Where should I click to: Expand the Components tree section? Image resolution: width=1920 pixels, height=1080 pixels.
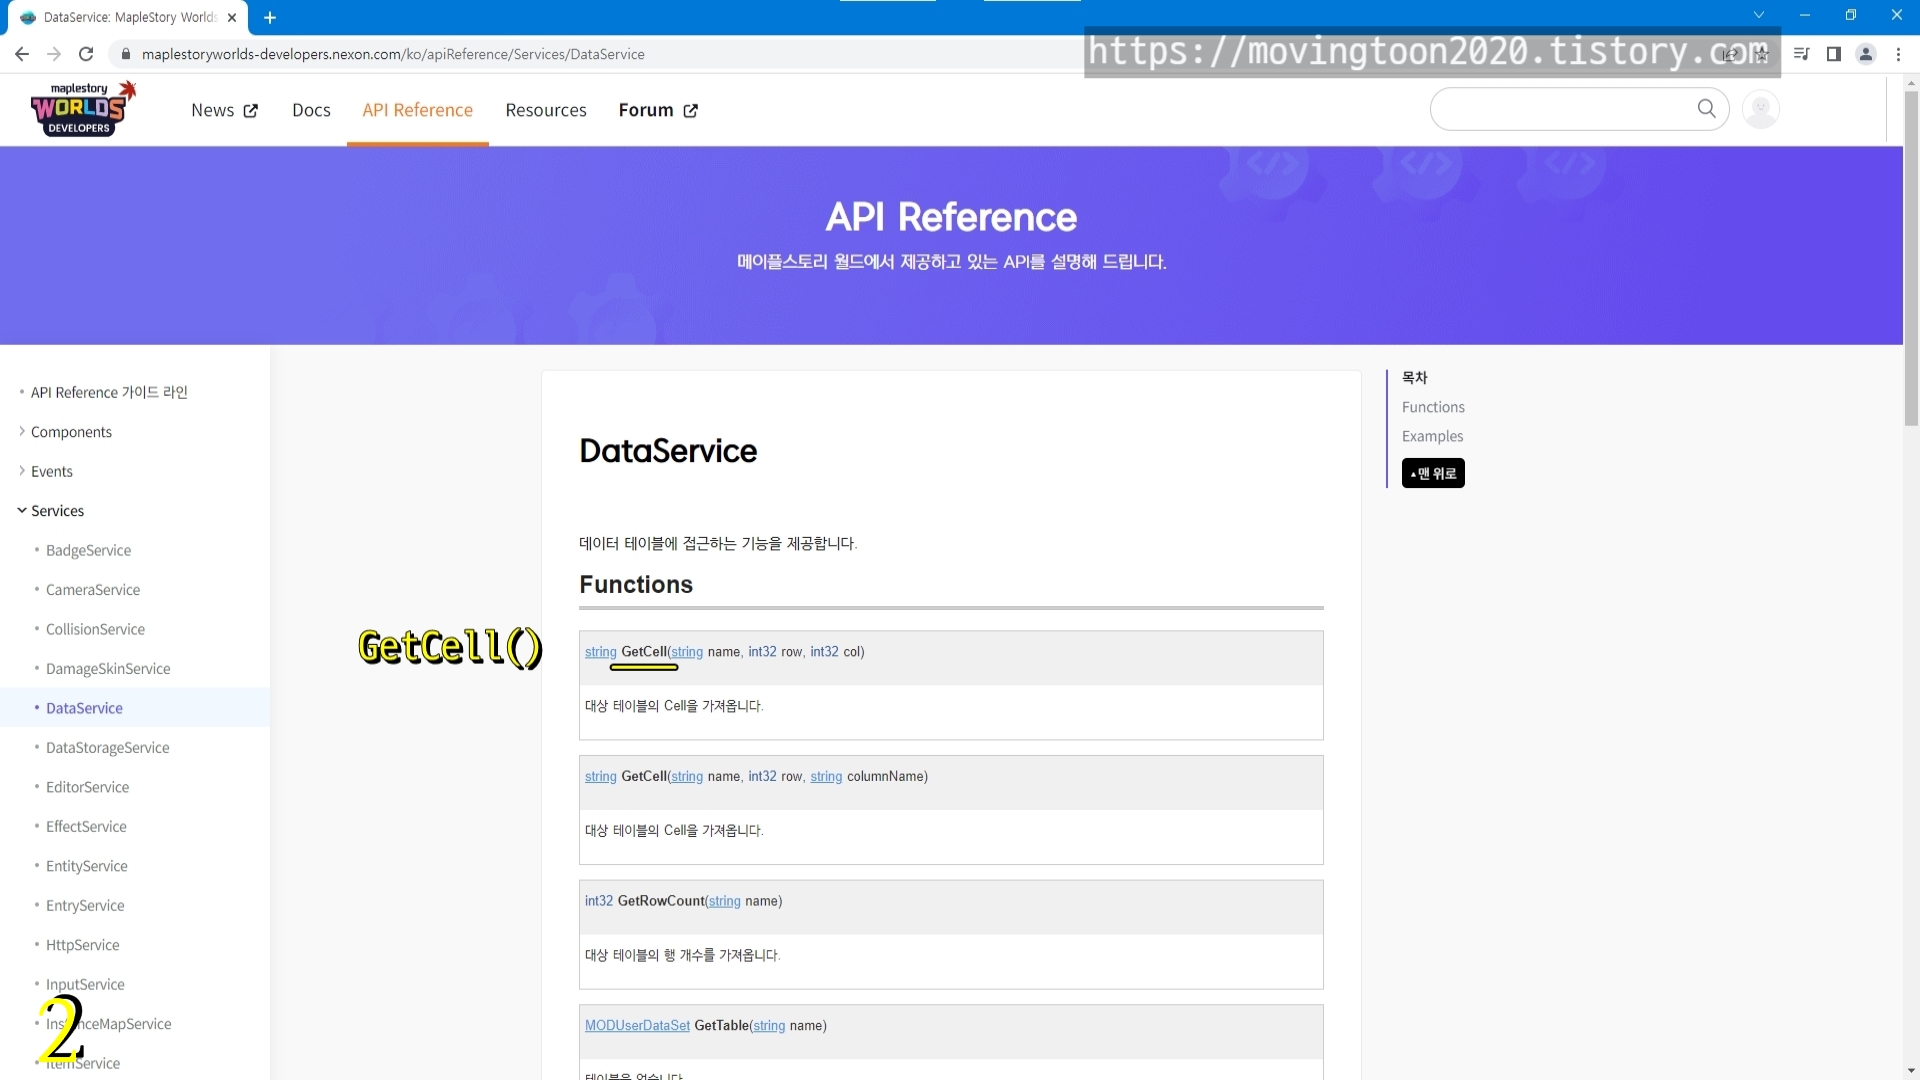[x=71, y=432]
